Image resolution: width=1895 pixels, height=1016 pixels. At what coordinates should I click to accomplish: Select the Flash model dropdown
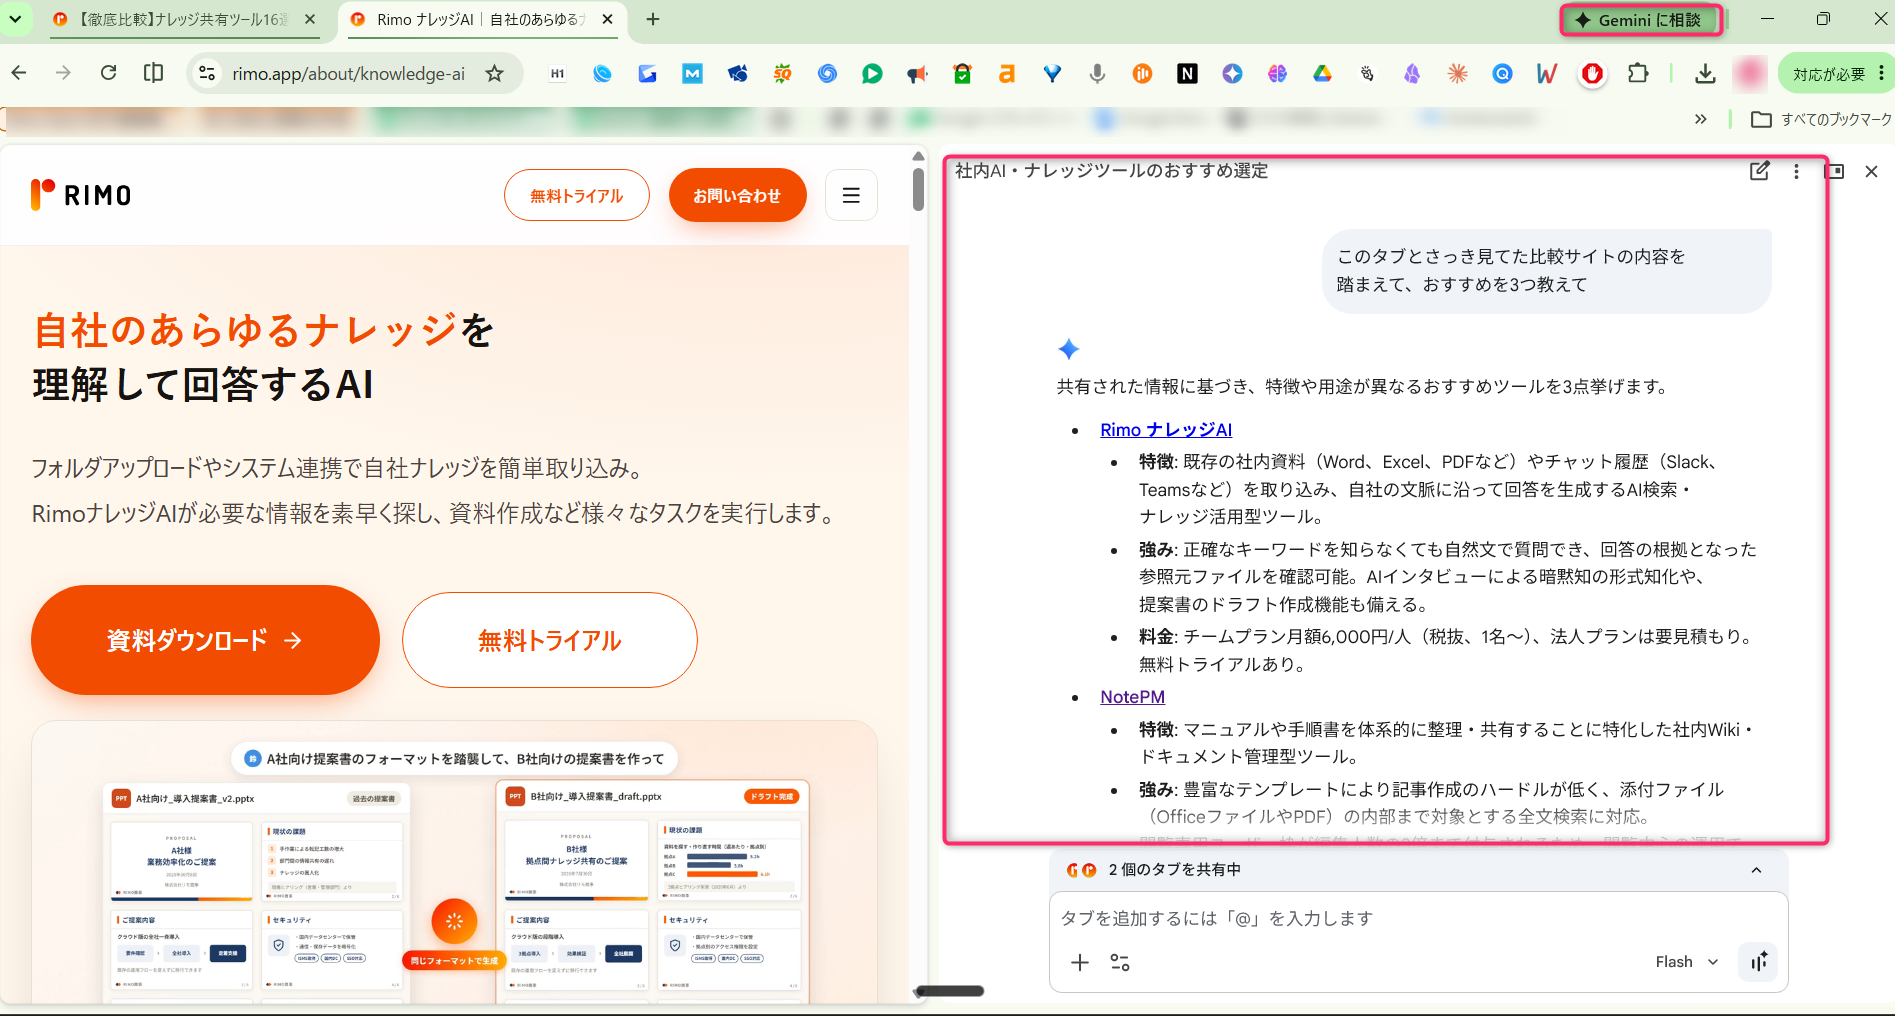pyautogui.click(x=1687, y=962)
